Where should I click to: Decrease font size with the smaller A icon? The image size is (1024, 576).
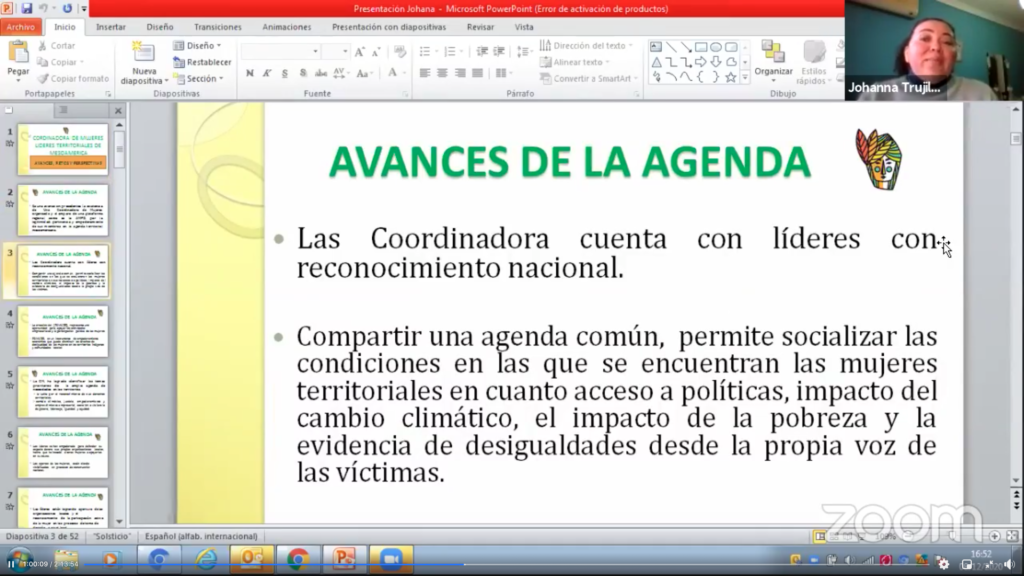376,52
